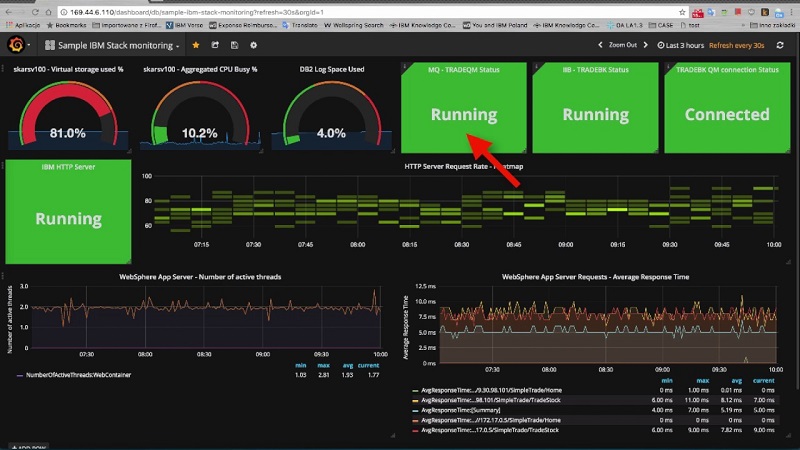The width and height of the screenshot is (800, 450).
Task: Sort response time legend by avg column
Action: [x=737, y=380]
